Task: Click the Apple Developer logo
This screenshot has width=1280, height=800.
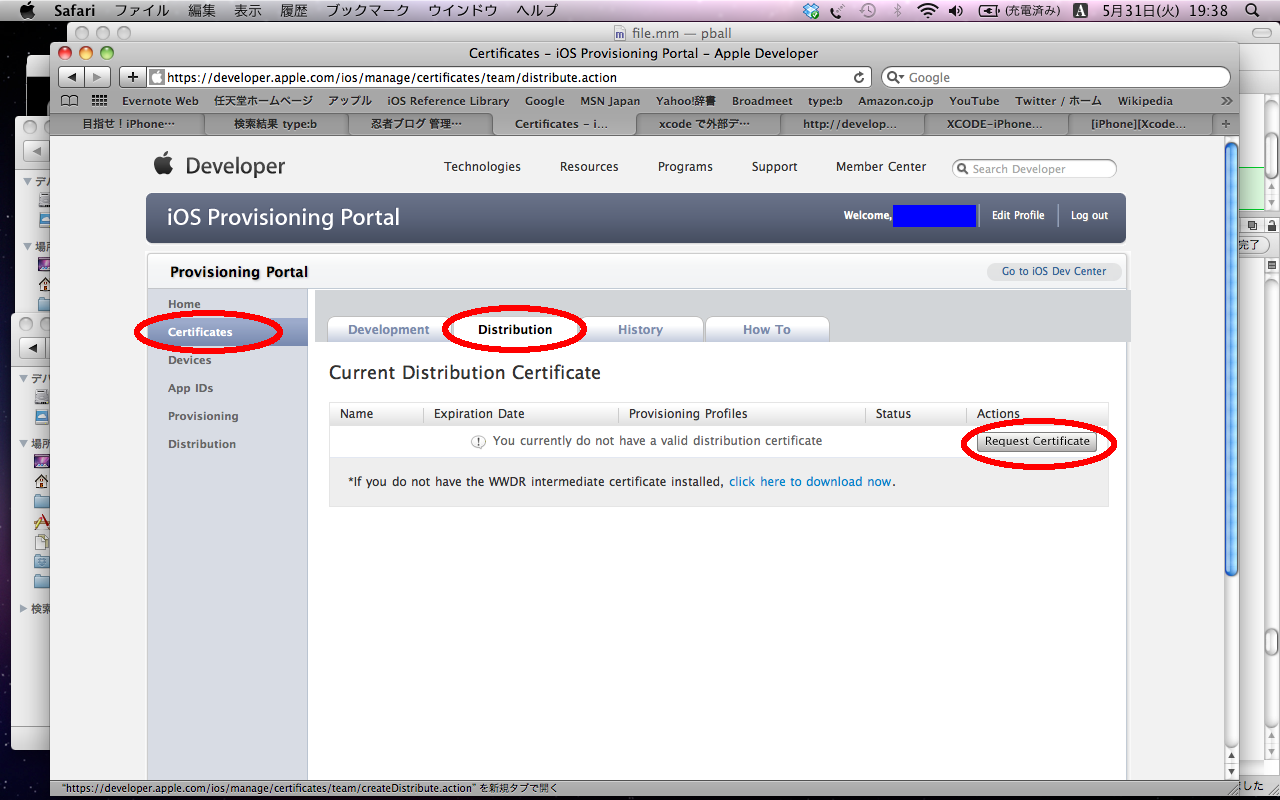Action: tap(220, 166)
